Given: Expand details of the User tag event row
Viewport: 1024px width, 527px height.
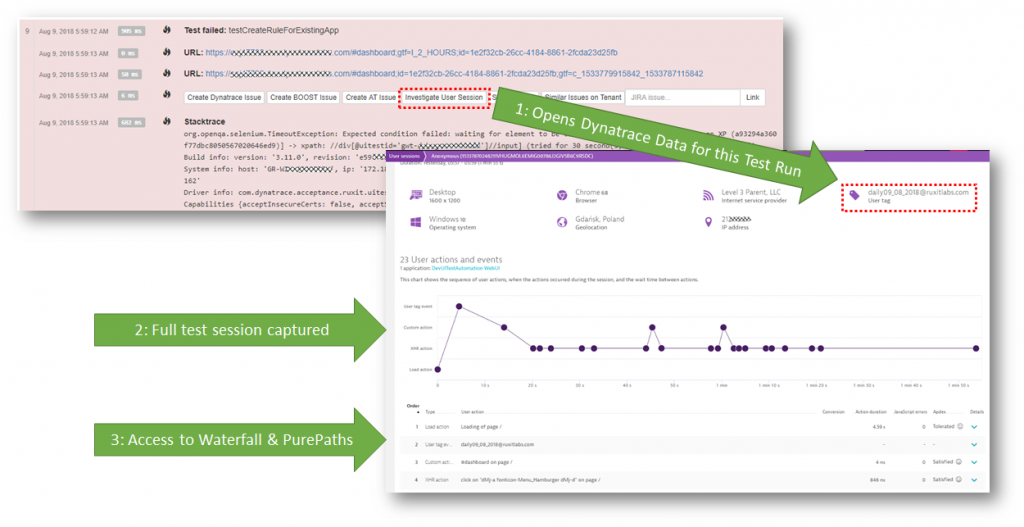Looking at the screenshot, I should pos(974,445).
